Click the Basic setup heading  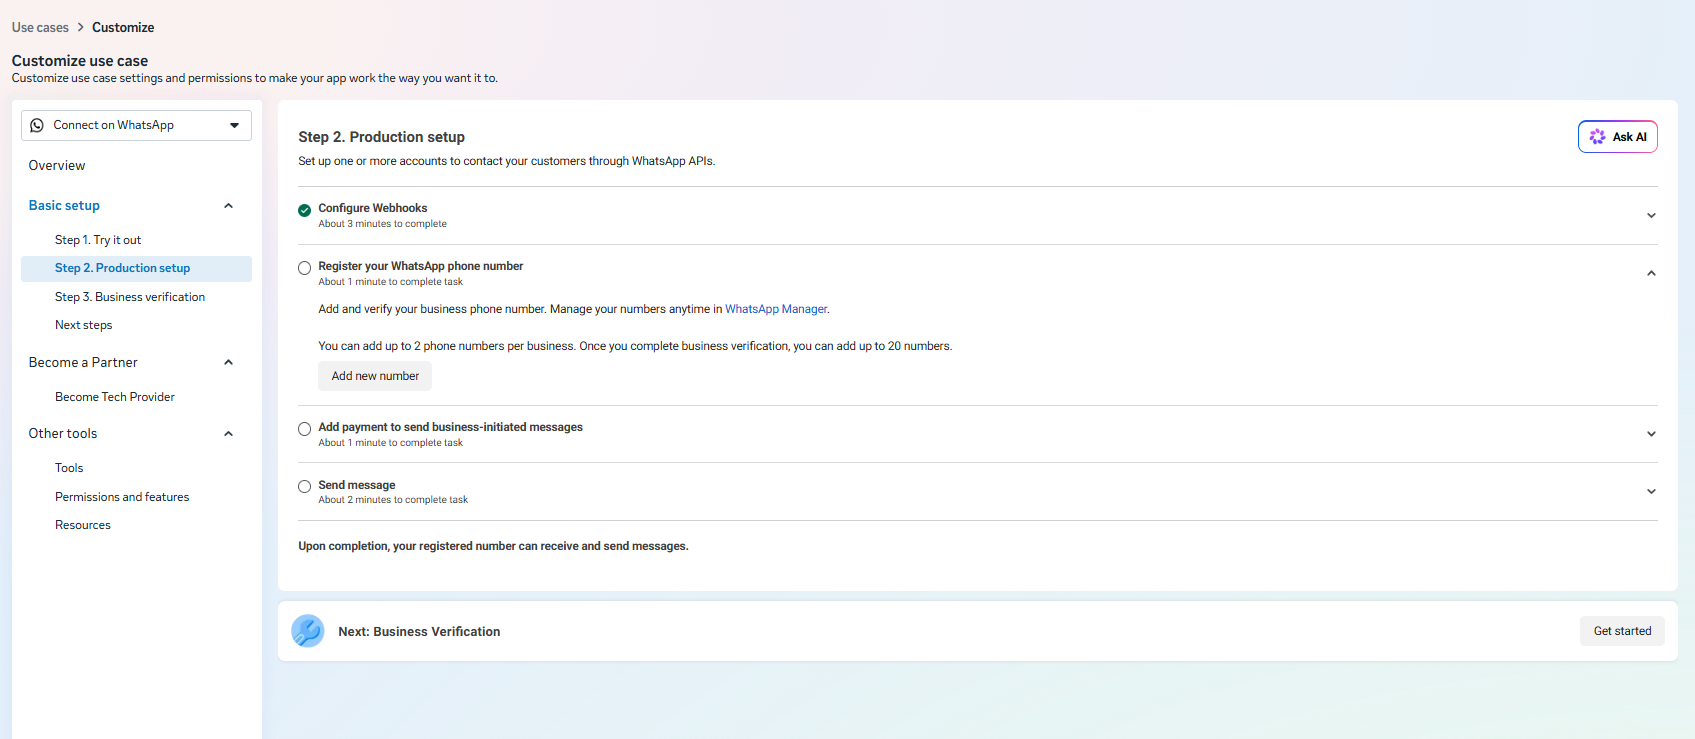tap(64, 206)
